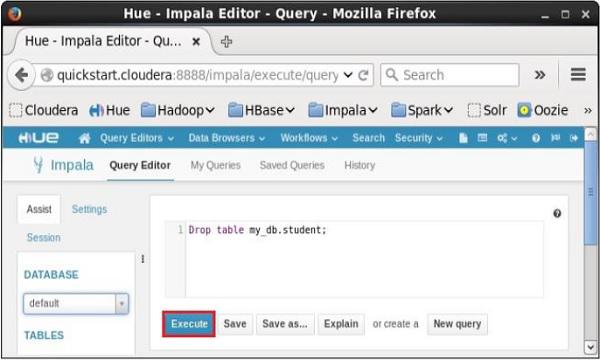Open the default database dropdown
The height and width of the screenshot is (360, 600).
coord(76,304)
